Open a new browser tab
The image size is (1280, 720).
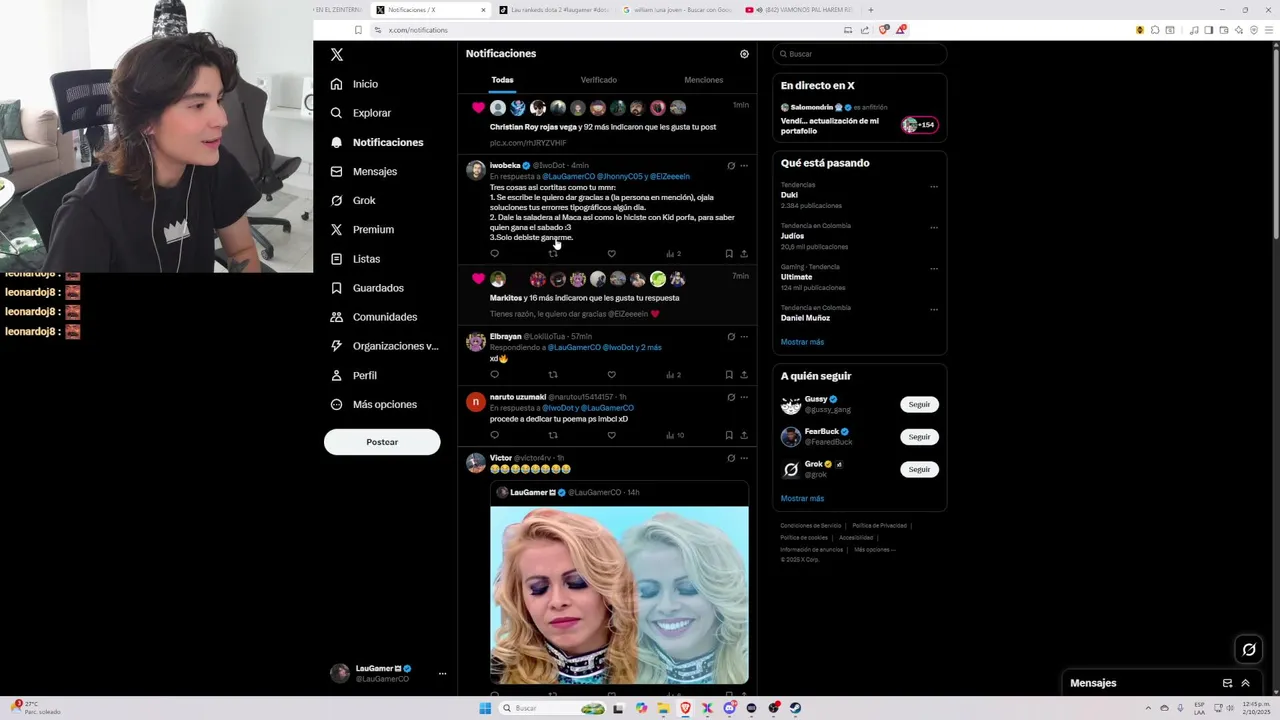click(870, 10)
